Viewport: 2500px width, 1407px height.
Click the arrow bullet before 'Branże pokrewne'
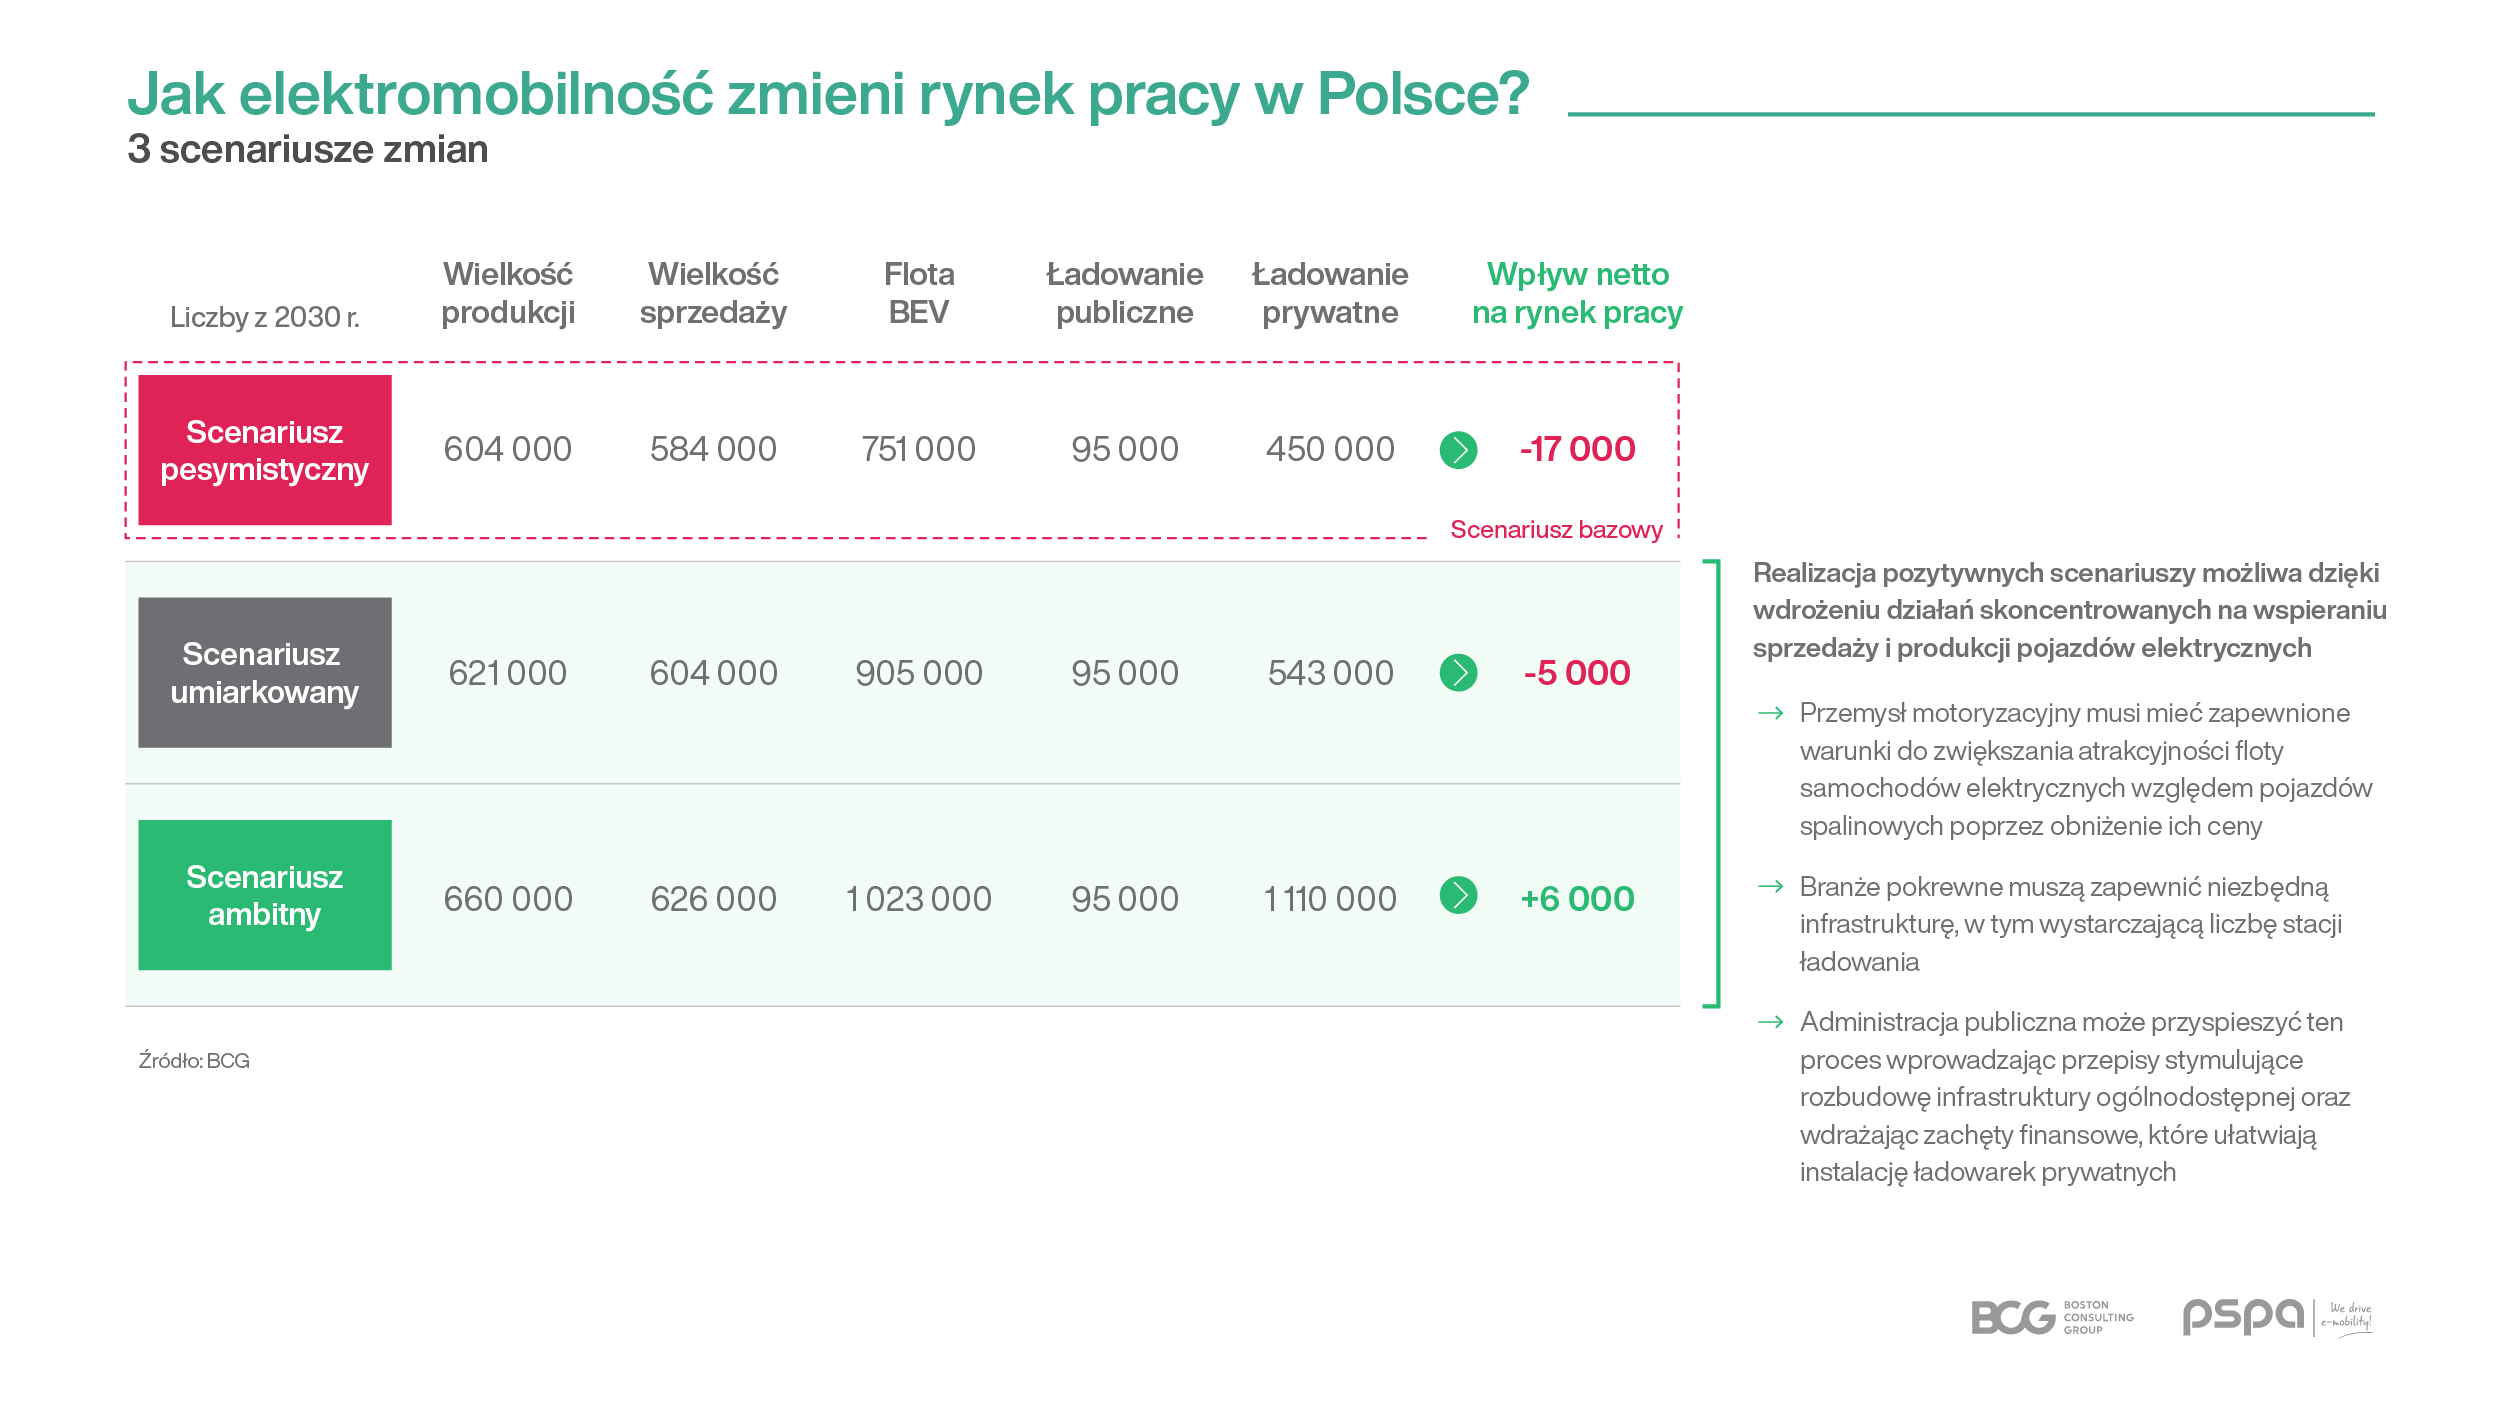(x=1771, y=886)
